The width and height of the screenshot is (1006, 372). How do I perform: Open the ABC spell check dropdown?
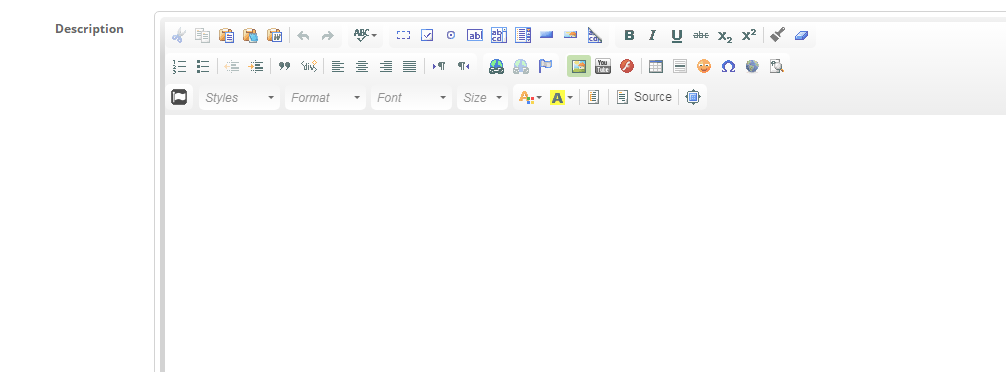click(366, 35)
